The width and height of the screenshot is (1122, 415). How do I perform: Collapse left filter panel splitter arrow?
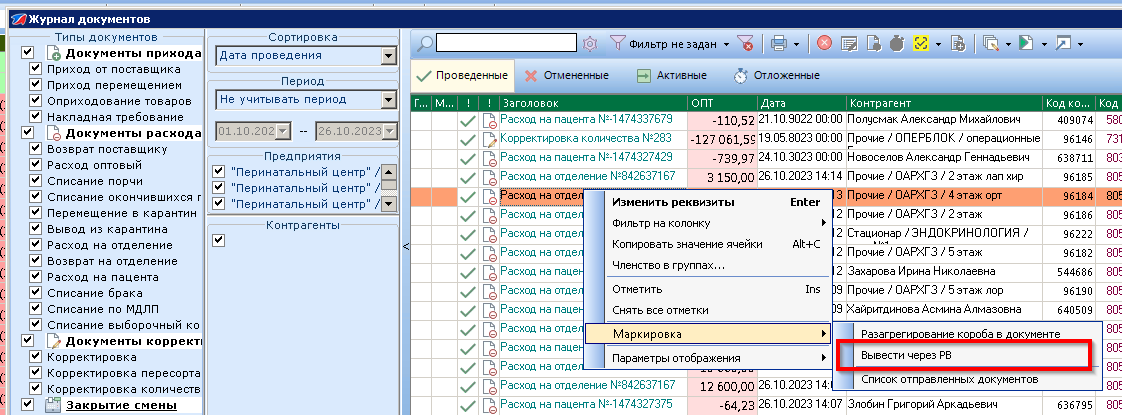(406, 246)
